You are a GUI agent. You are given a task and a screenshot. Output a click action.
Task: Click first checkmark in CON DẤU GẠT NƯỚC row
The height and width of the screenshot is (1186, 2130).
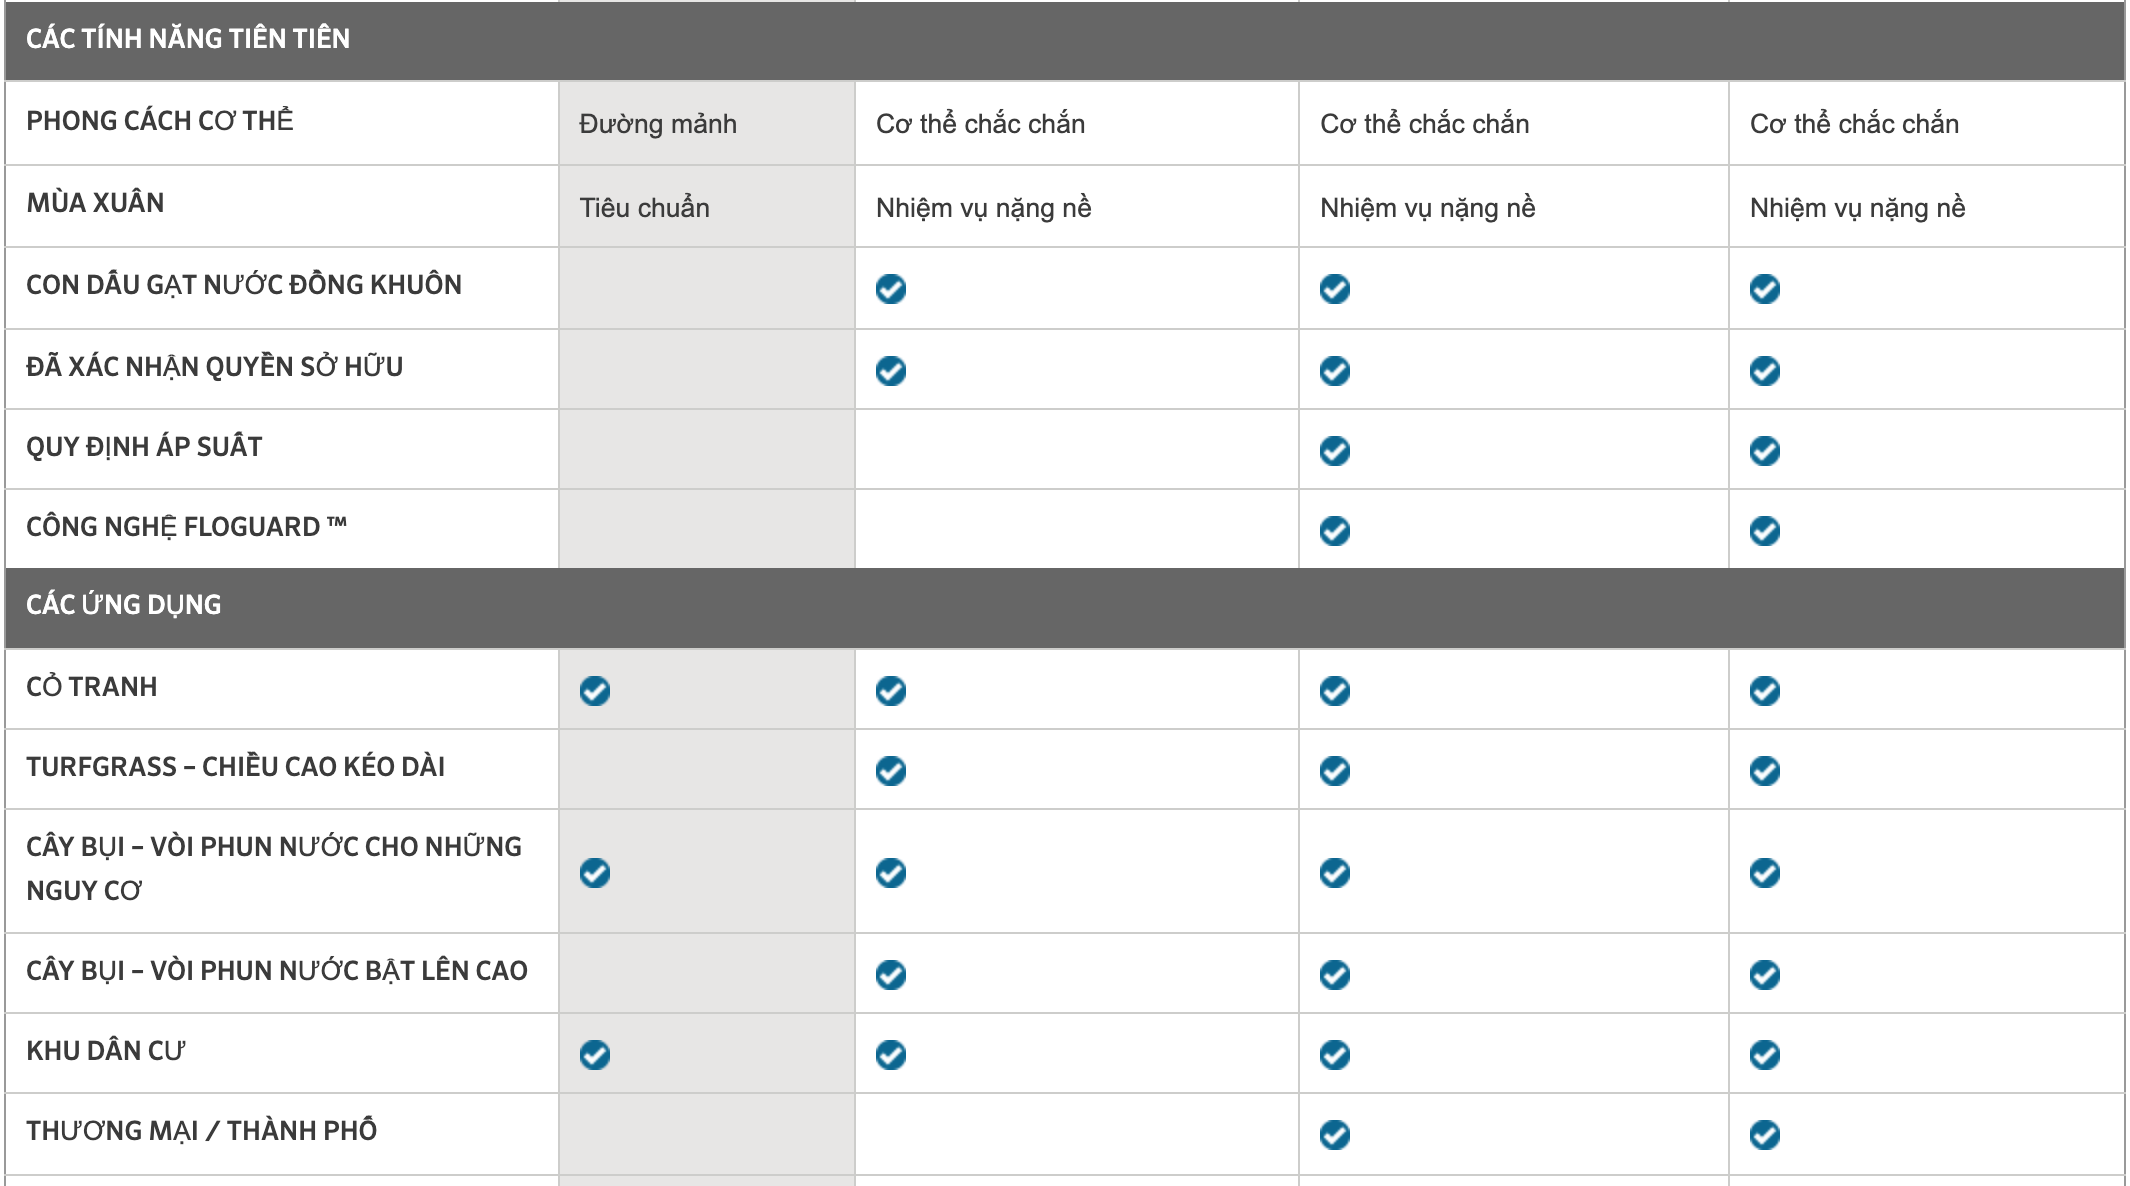coord(891,289)
